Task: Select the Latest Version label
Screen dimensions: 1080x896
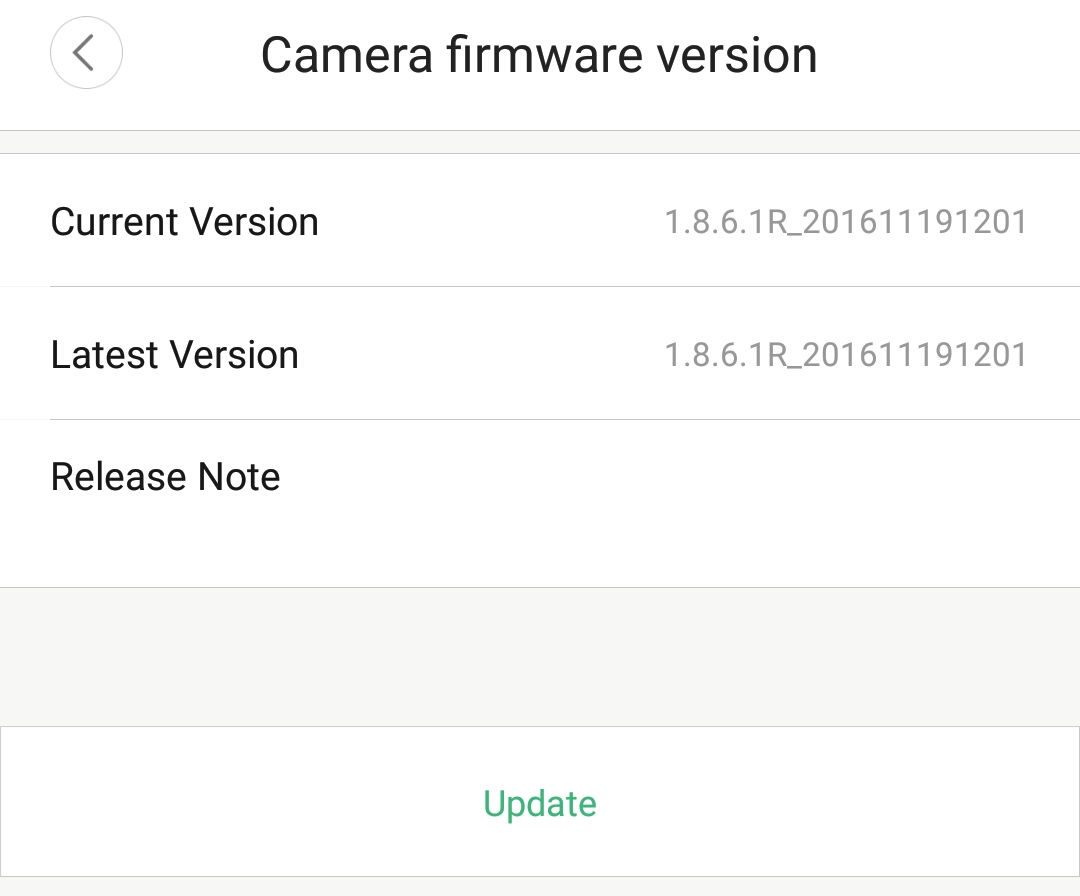Action: (x=174, y=355)
